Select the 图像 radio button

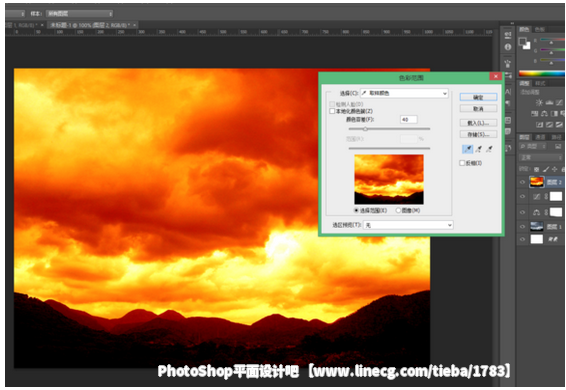click(398, 210)
